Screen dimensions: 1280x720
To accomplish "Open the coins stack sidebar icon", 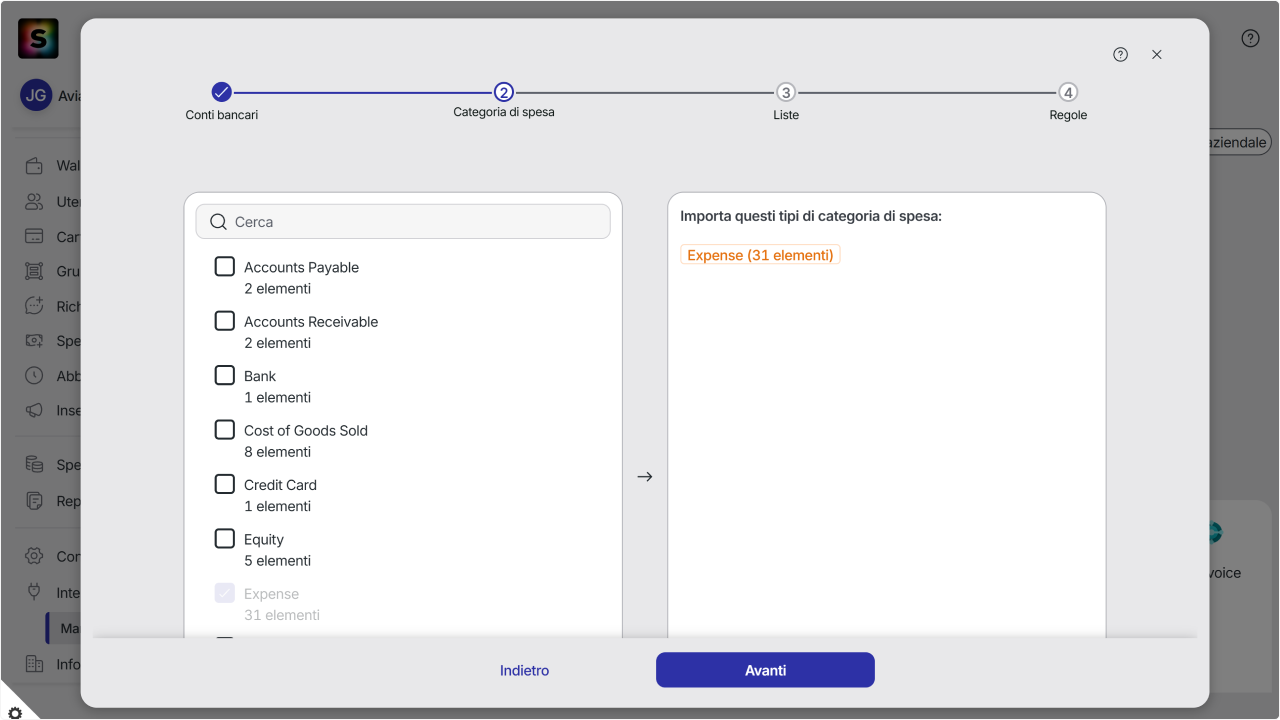I will click(35, 465).
